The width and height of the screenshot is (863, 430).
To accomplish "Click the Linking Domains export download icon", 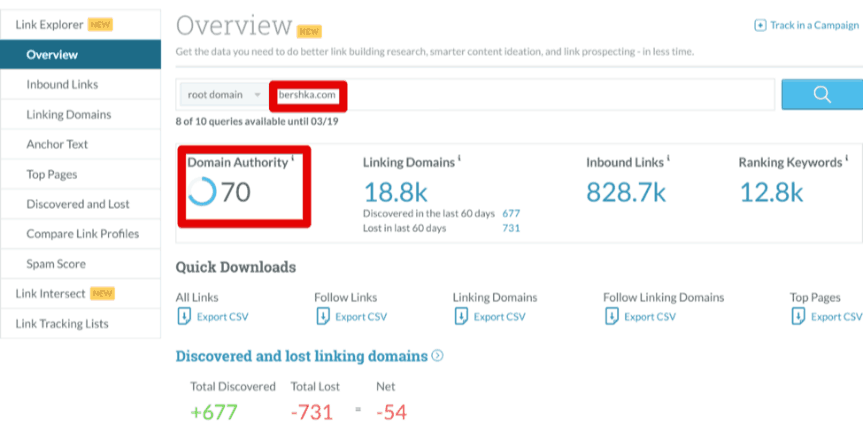I will (460, 316).
